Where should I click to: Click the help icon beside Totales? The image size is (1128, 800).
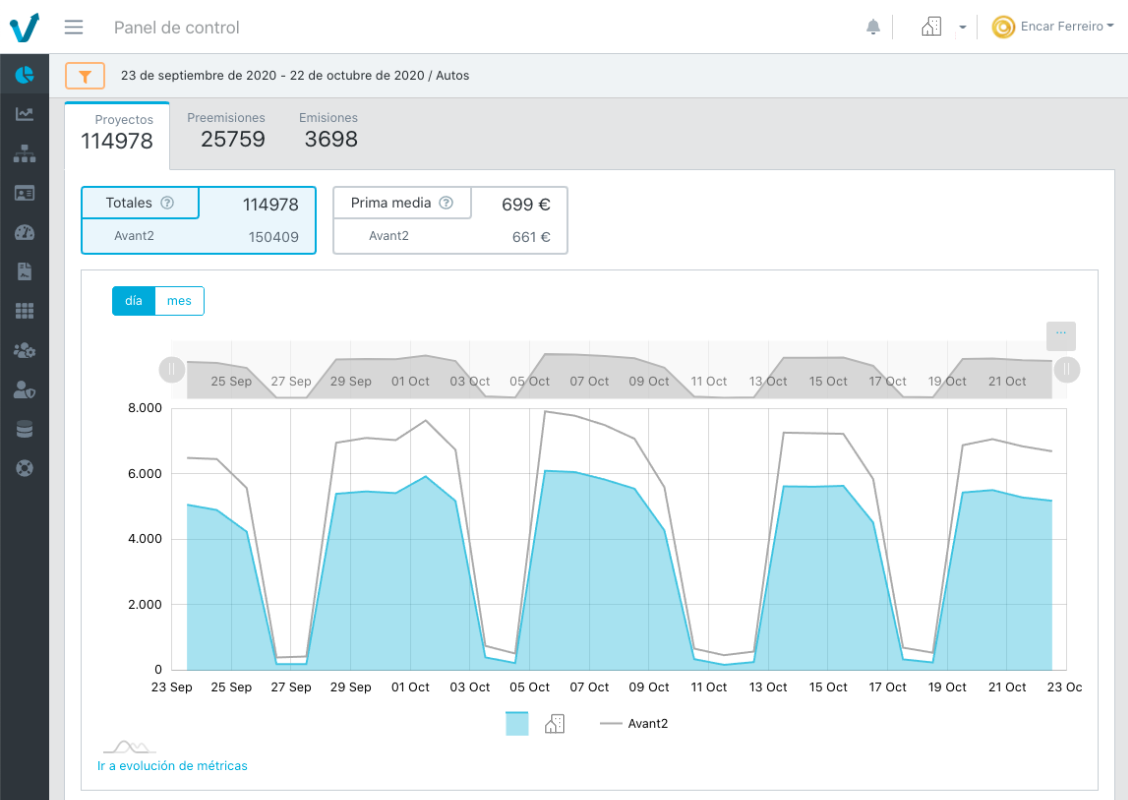[x=167, y=203]
